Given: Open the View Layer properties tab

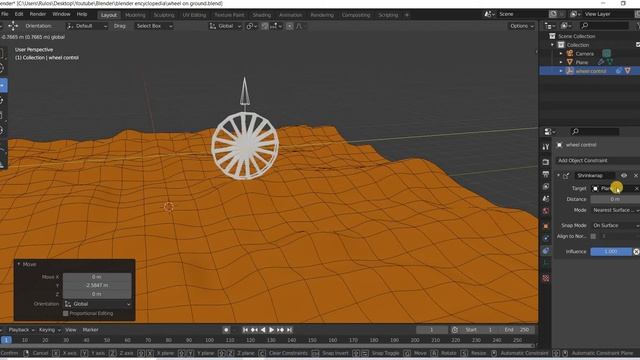Looking at the screenshot, I should [x=546, y=187].
